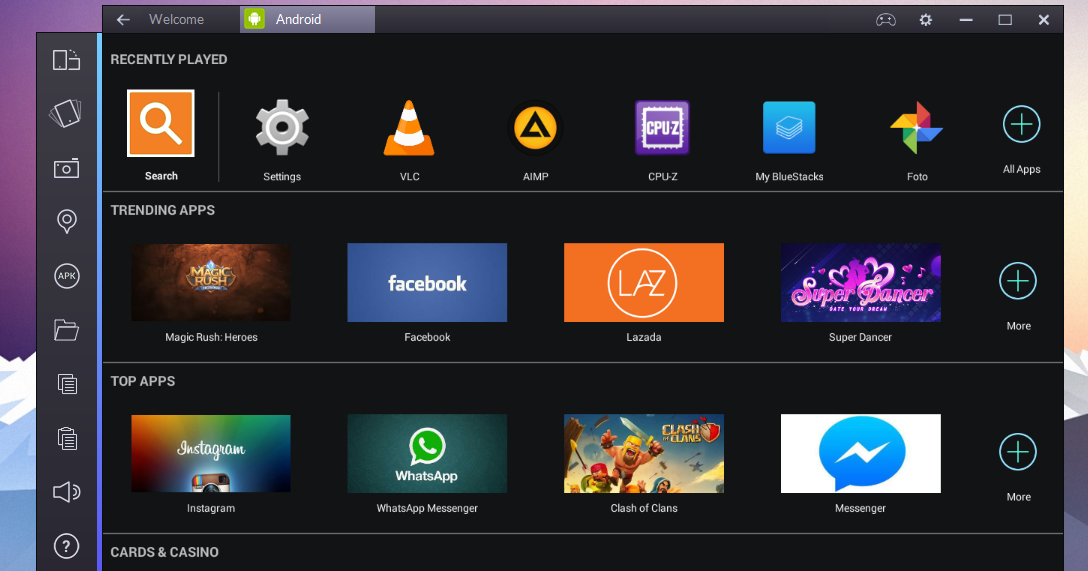The width and height of the screenshot is (1088, 571).
Task: Set location with the pin icon
Action: [x=67, y=222]
